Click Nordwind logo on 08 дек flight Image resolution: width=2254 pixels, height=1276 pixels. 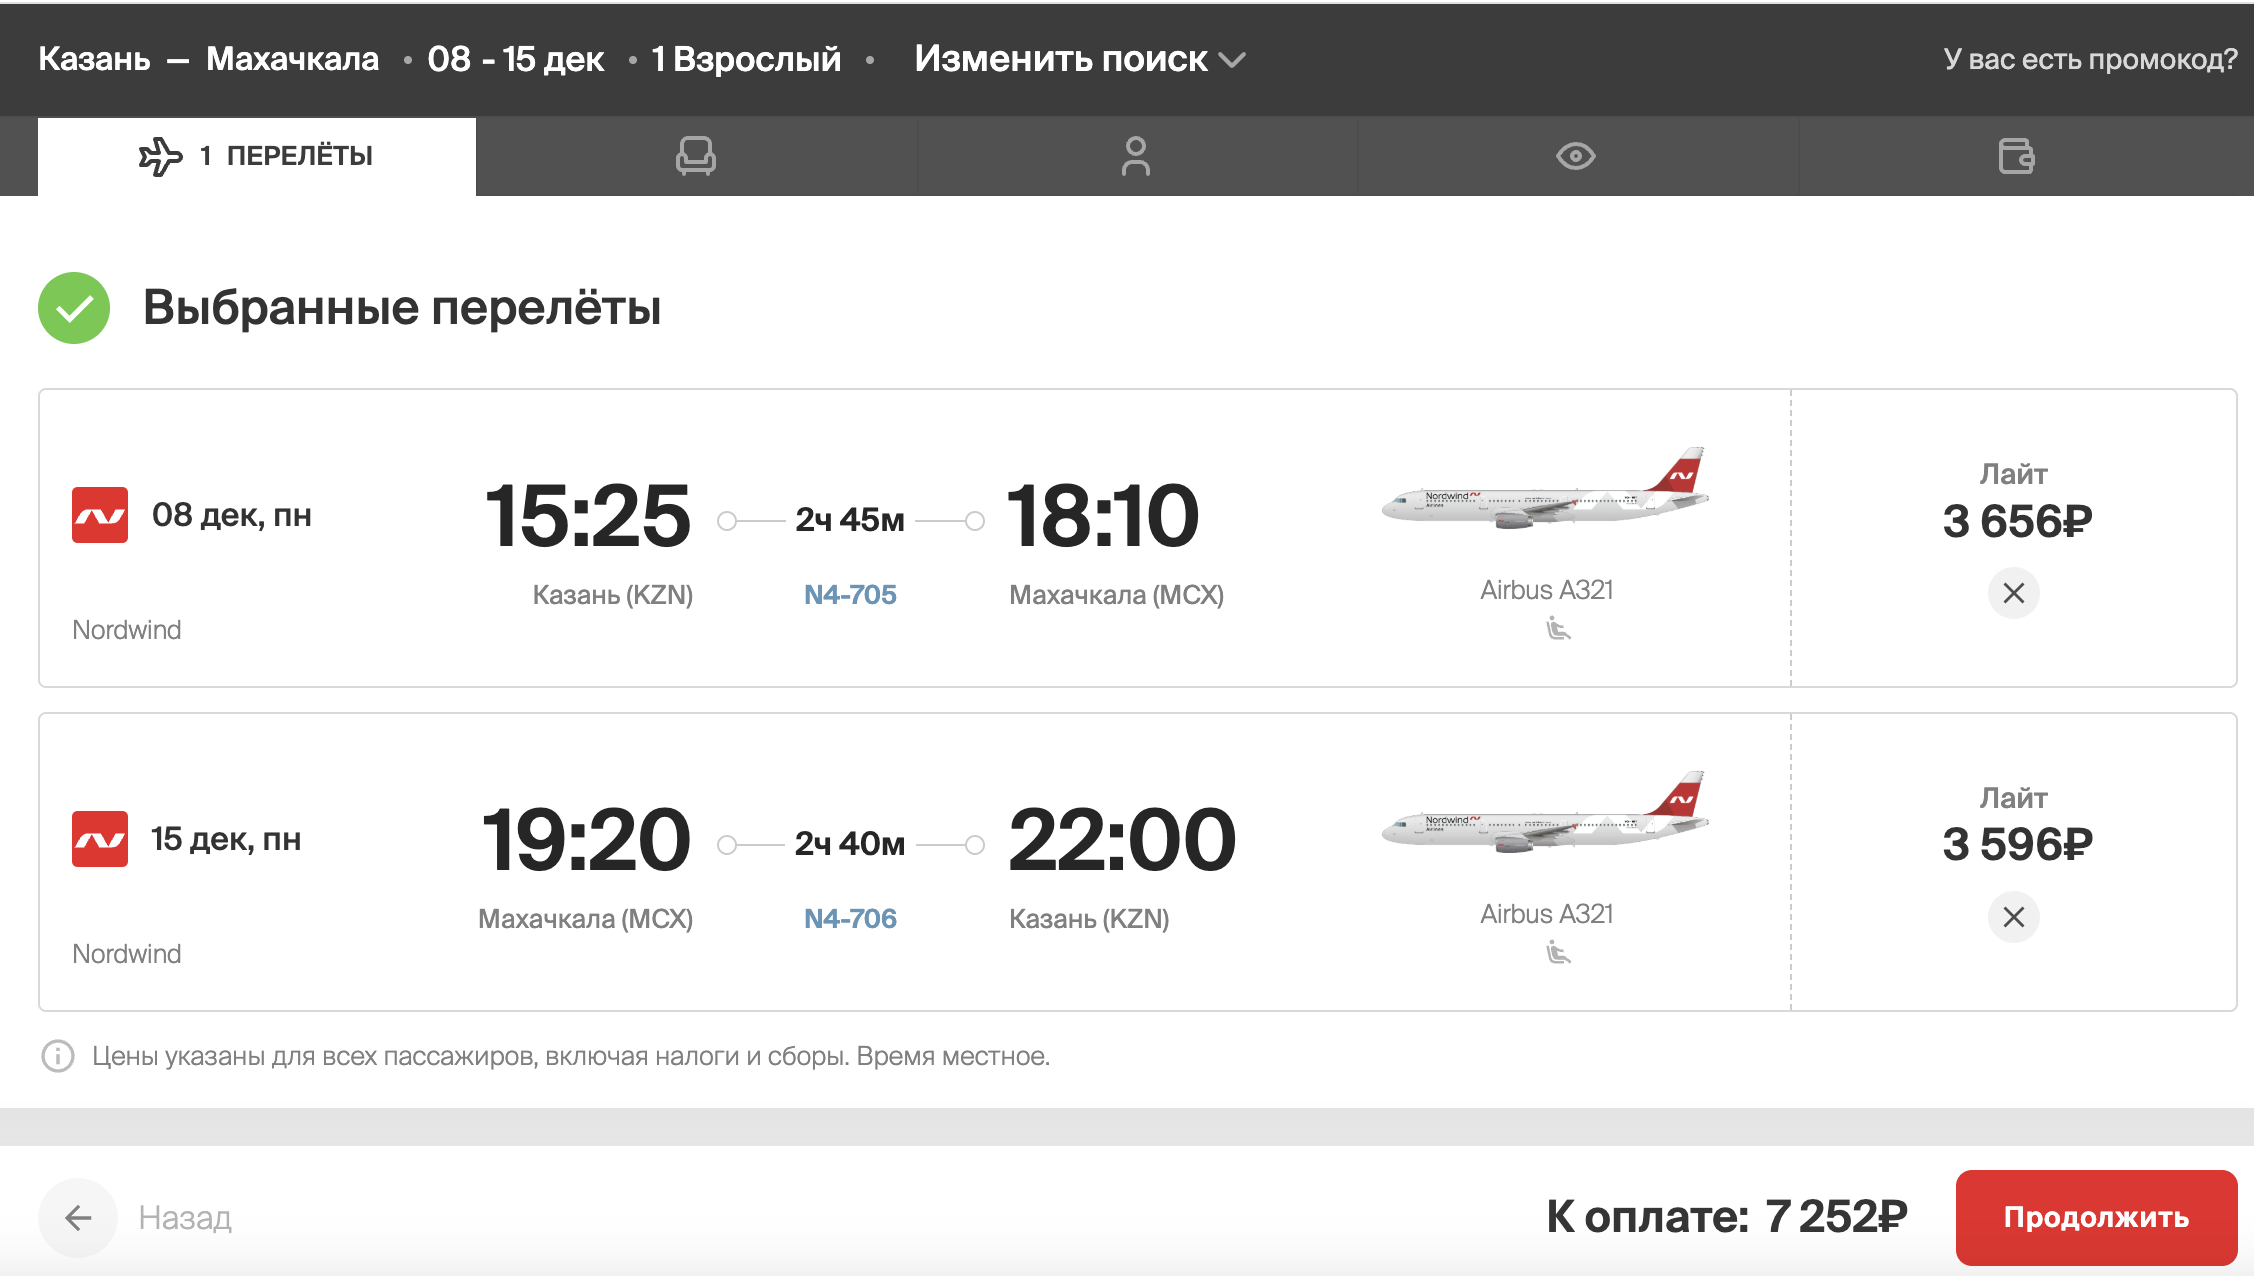[100, 515]
